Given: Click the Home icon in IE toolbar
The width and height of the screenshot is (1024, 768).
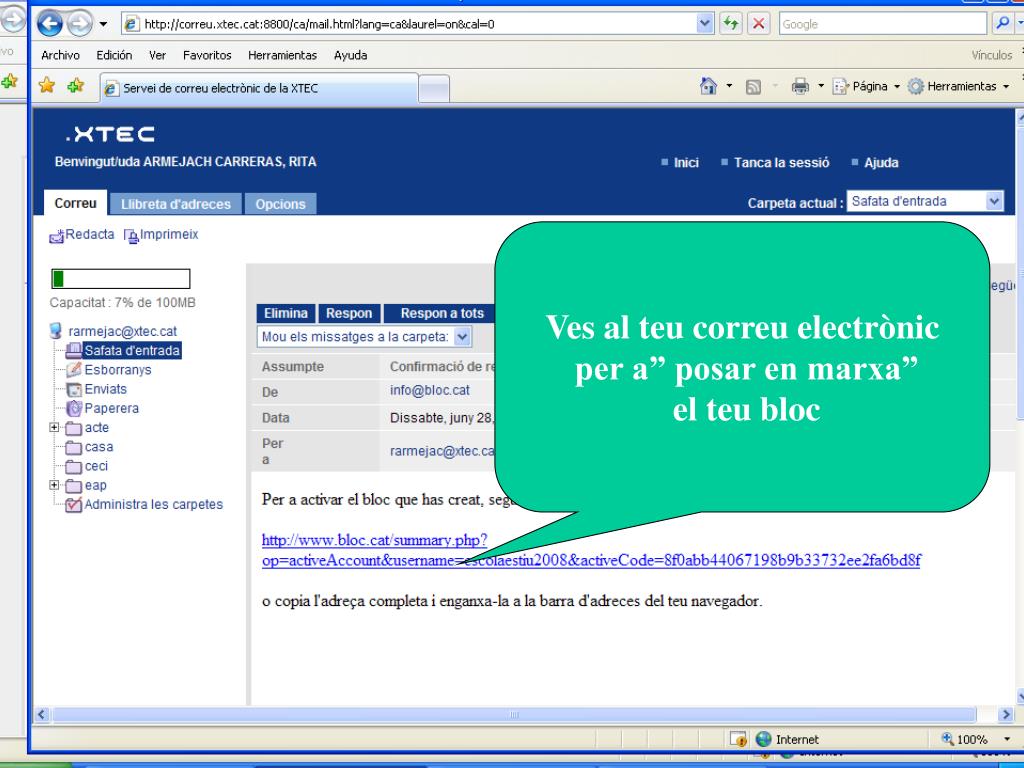Looking at the screenshot, I should pyautogui.click(x=707, y=87).
